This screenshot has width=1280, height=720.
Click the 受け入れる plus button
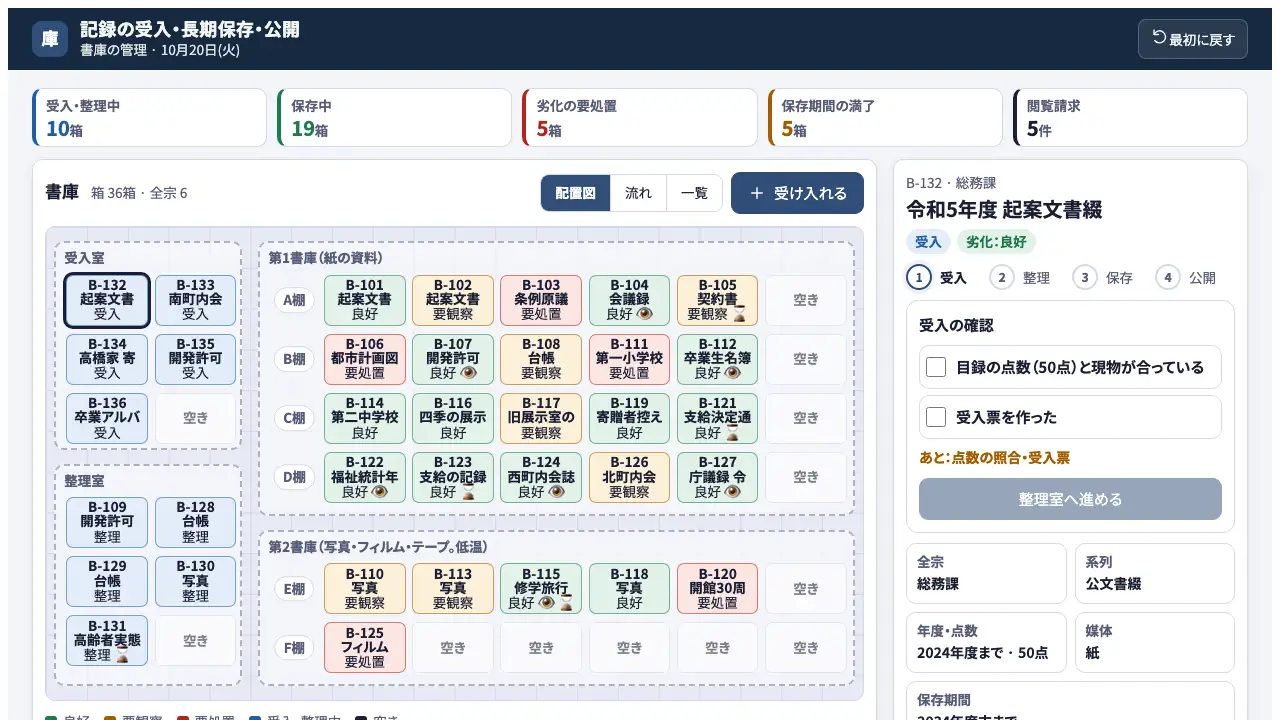797,193
